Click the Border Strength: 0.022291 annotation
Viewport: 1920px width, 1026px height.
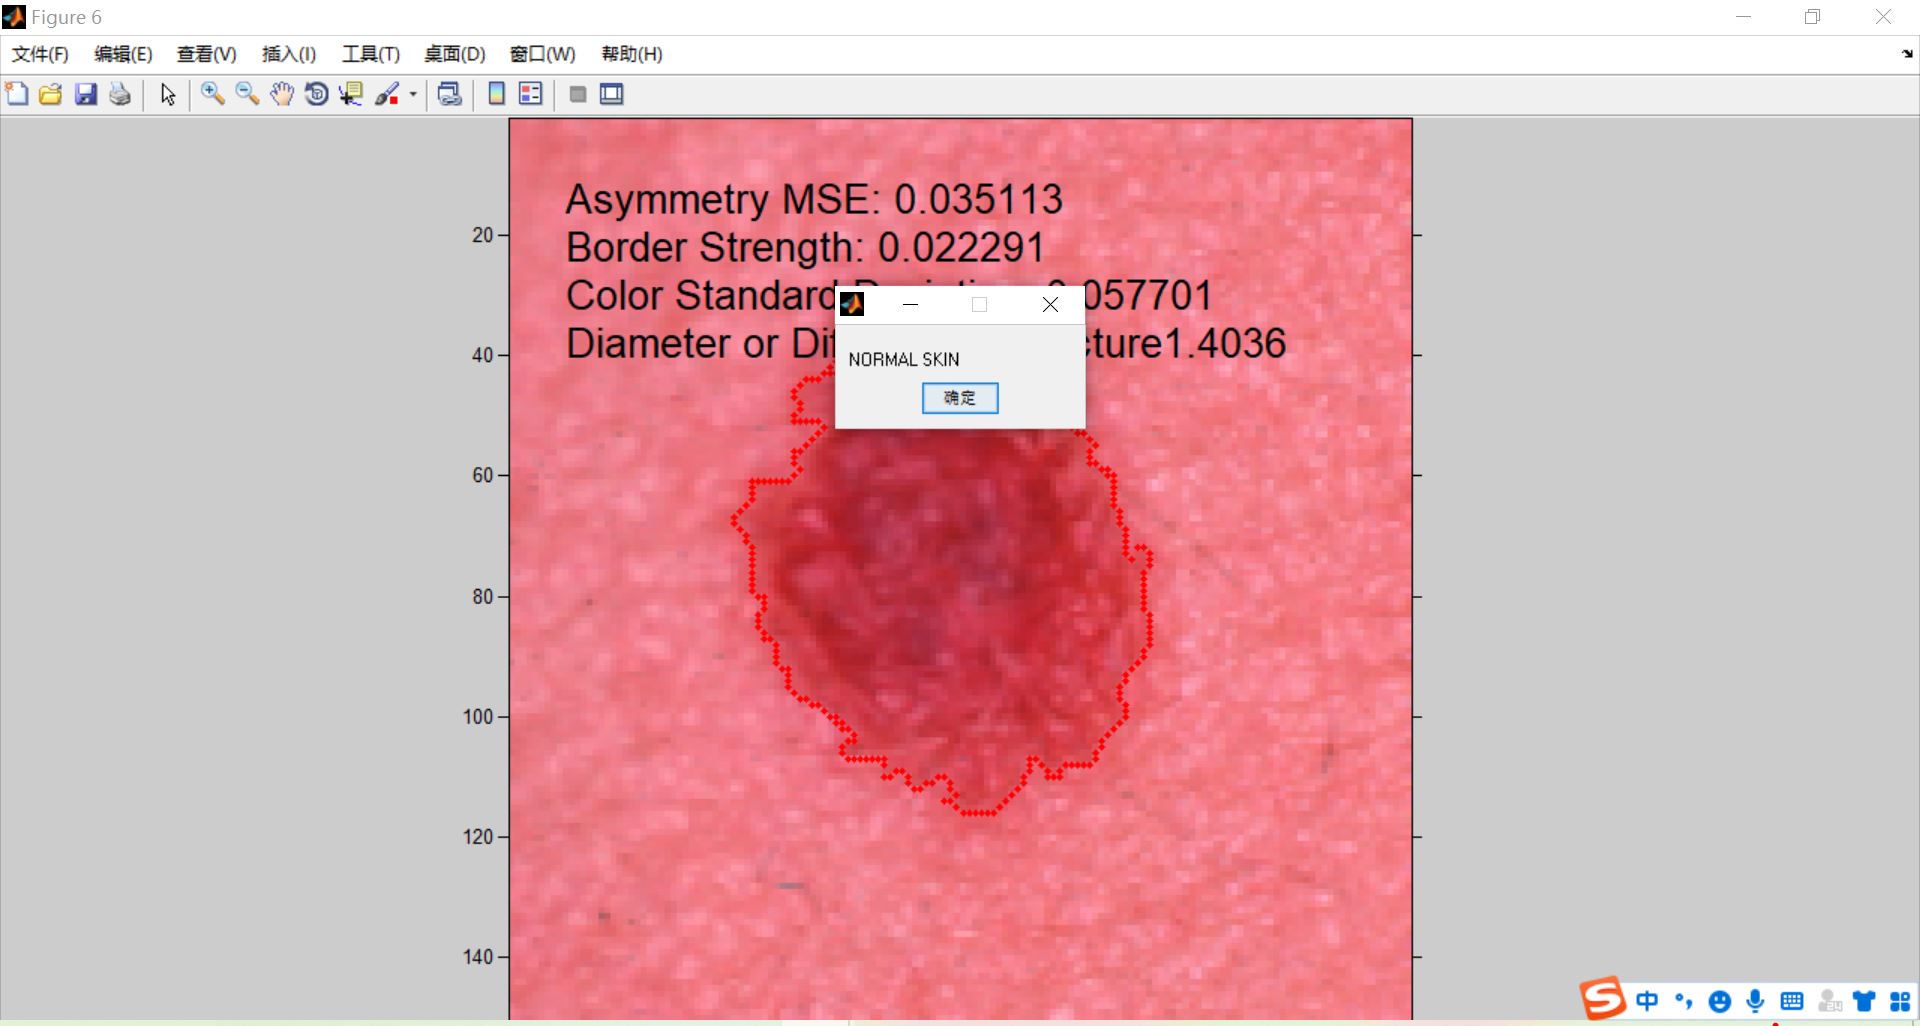click(x=805, y=247)
